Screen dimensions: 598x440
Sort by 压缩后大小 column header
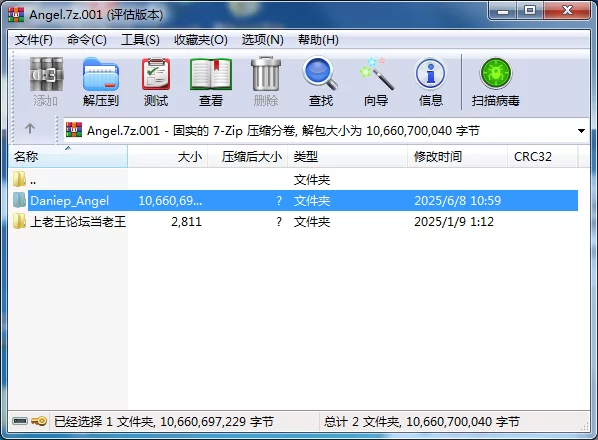[248, 156]
